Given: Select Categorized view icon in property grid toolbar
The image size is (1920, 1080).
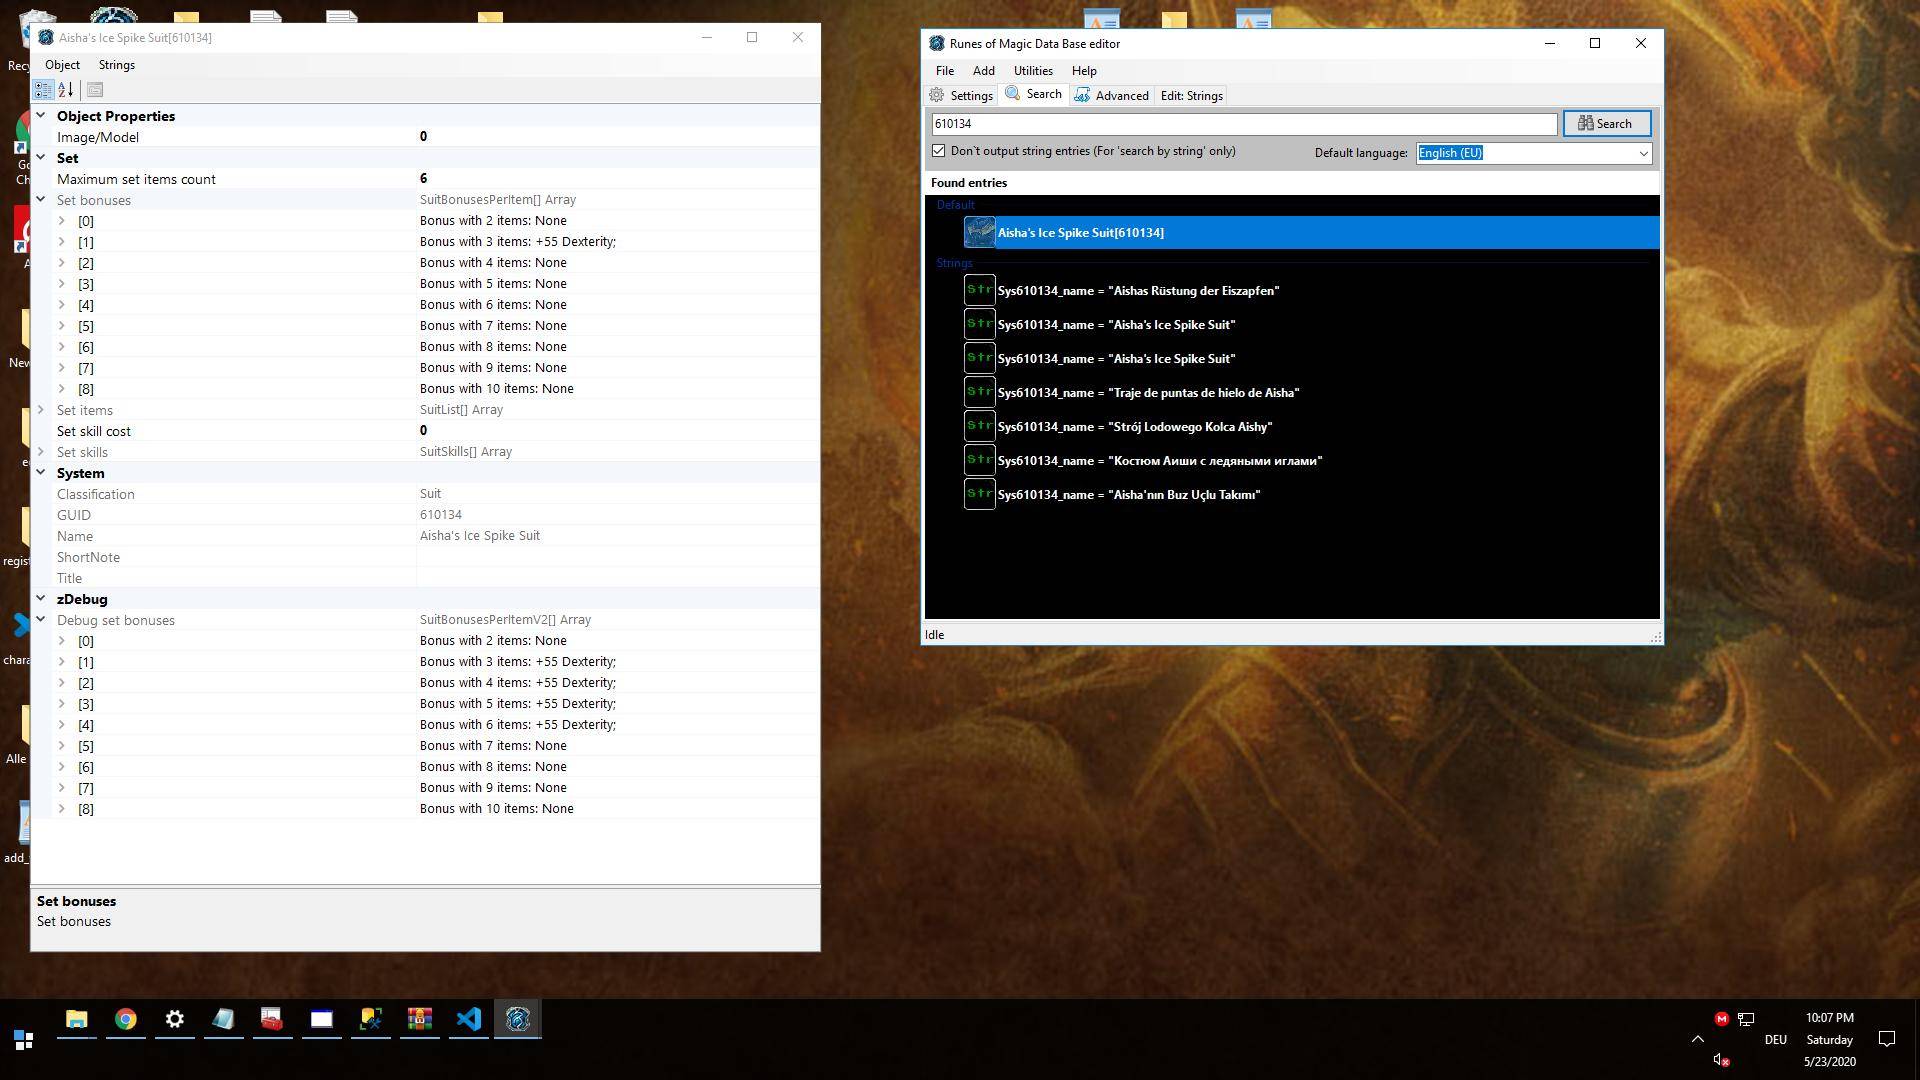Looking at the screenshot, I should coord(43,90).
